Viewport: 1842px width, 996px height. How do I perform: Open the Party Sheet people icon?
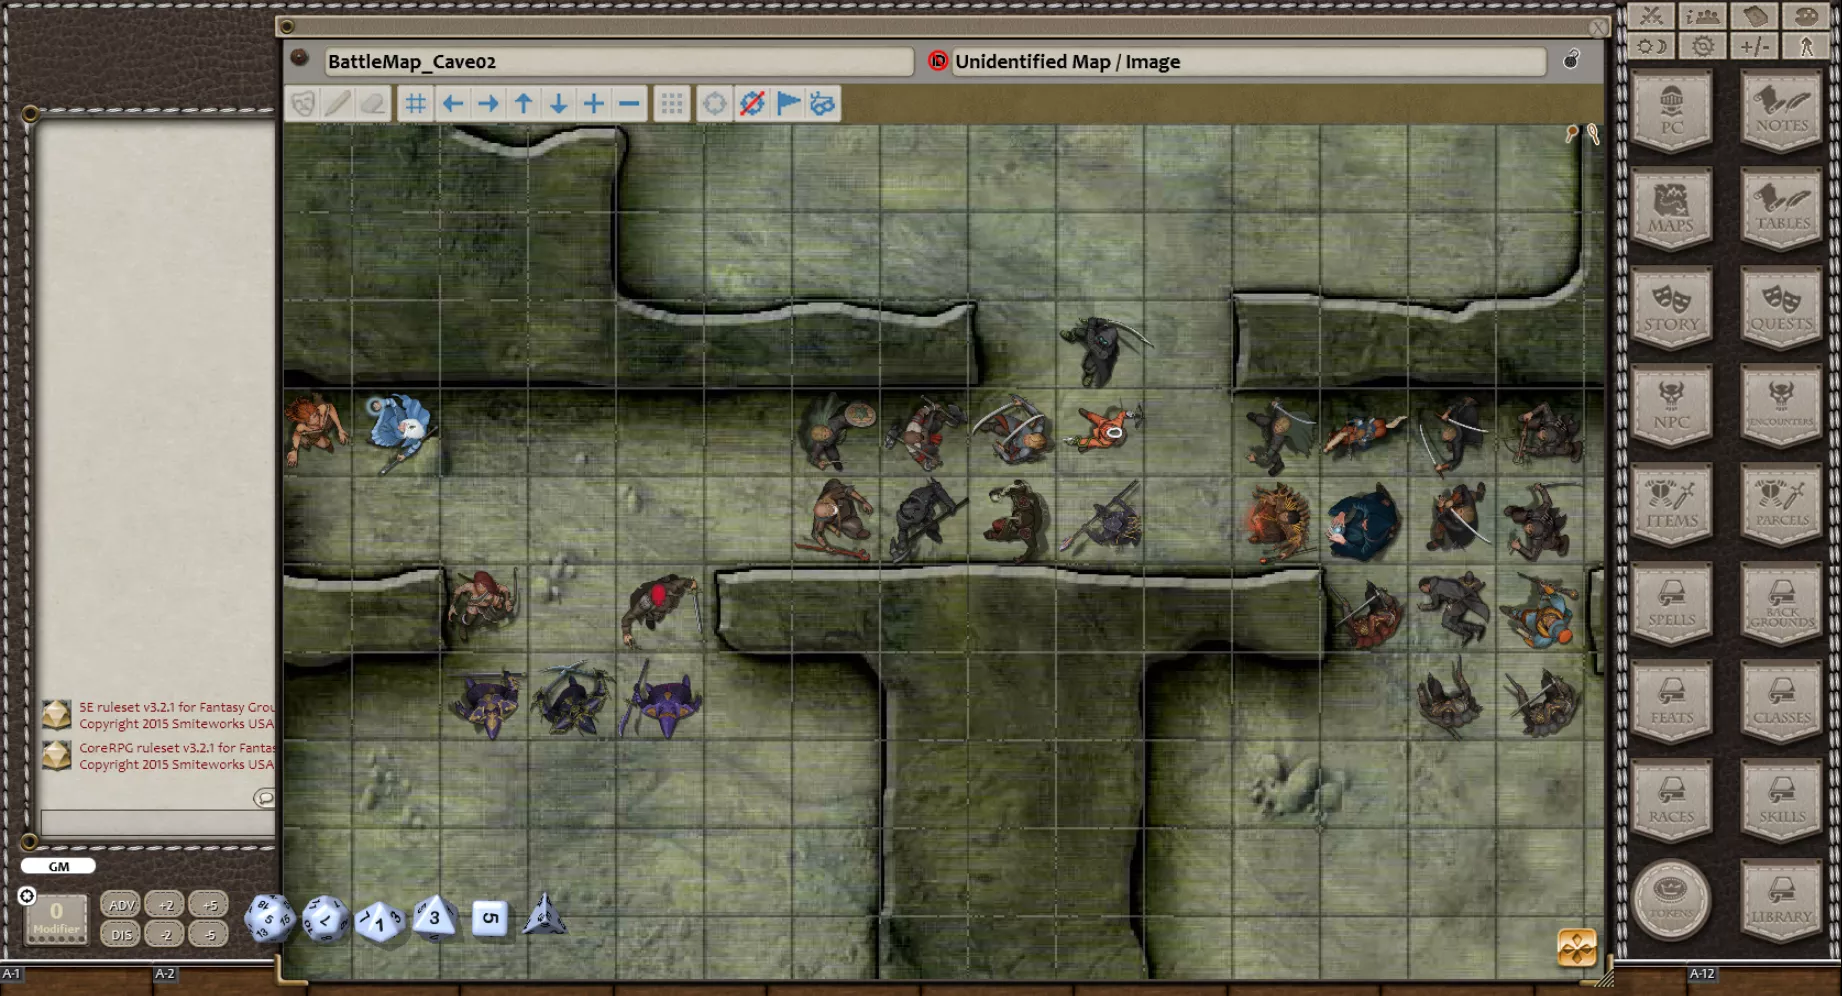pyautogui.click(x=1703, y=16)
